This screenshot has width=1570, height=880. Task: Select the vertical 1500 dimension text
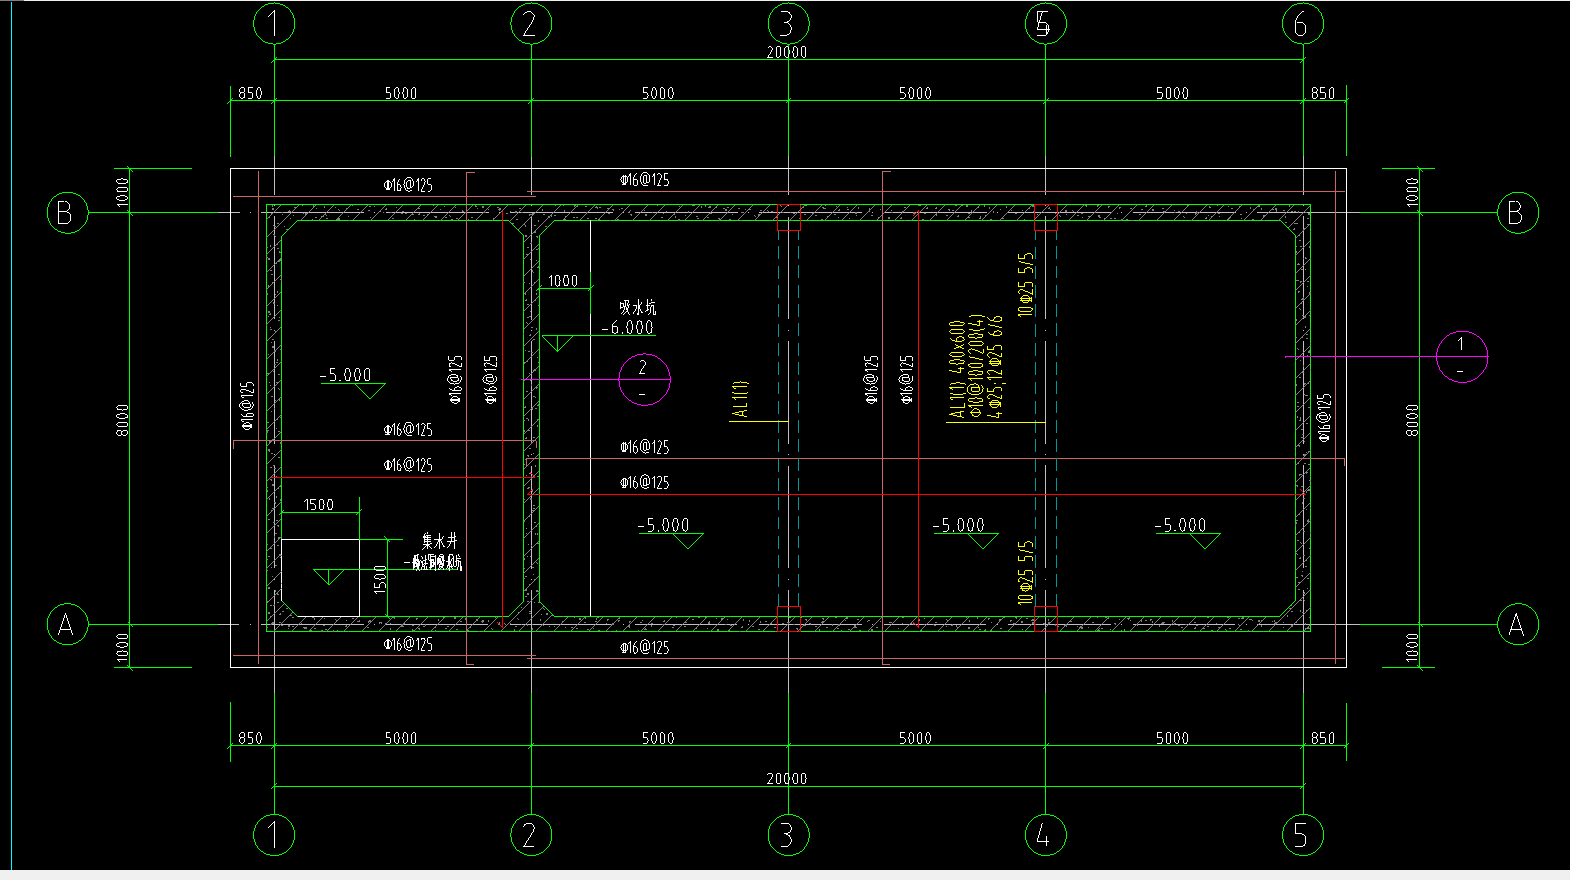tap(380, 579)
